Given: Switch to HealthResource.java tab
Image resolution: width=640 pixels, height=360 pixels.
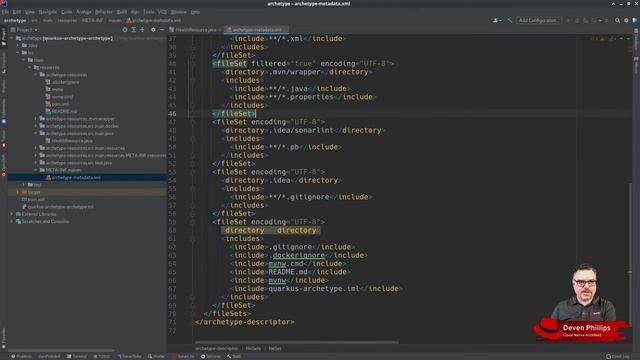Looking at the screenshot, I should pyautogui.click(x=193, y=30).
